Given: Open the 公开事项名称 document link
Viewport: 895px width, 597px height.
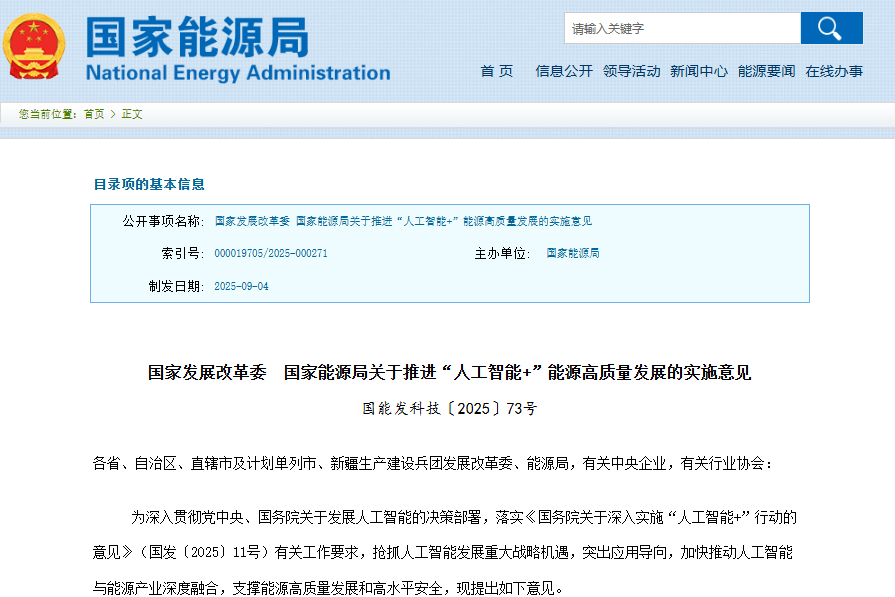Looking at the screenshot, I should pos(404,221).
